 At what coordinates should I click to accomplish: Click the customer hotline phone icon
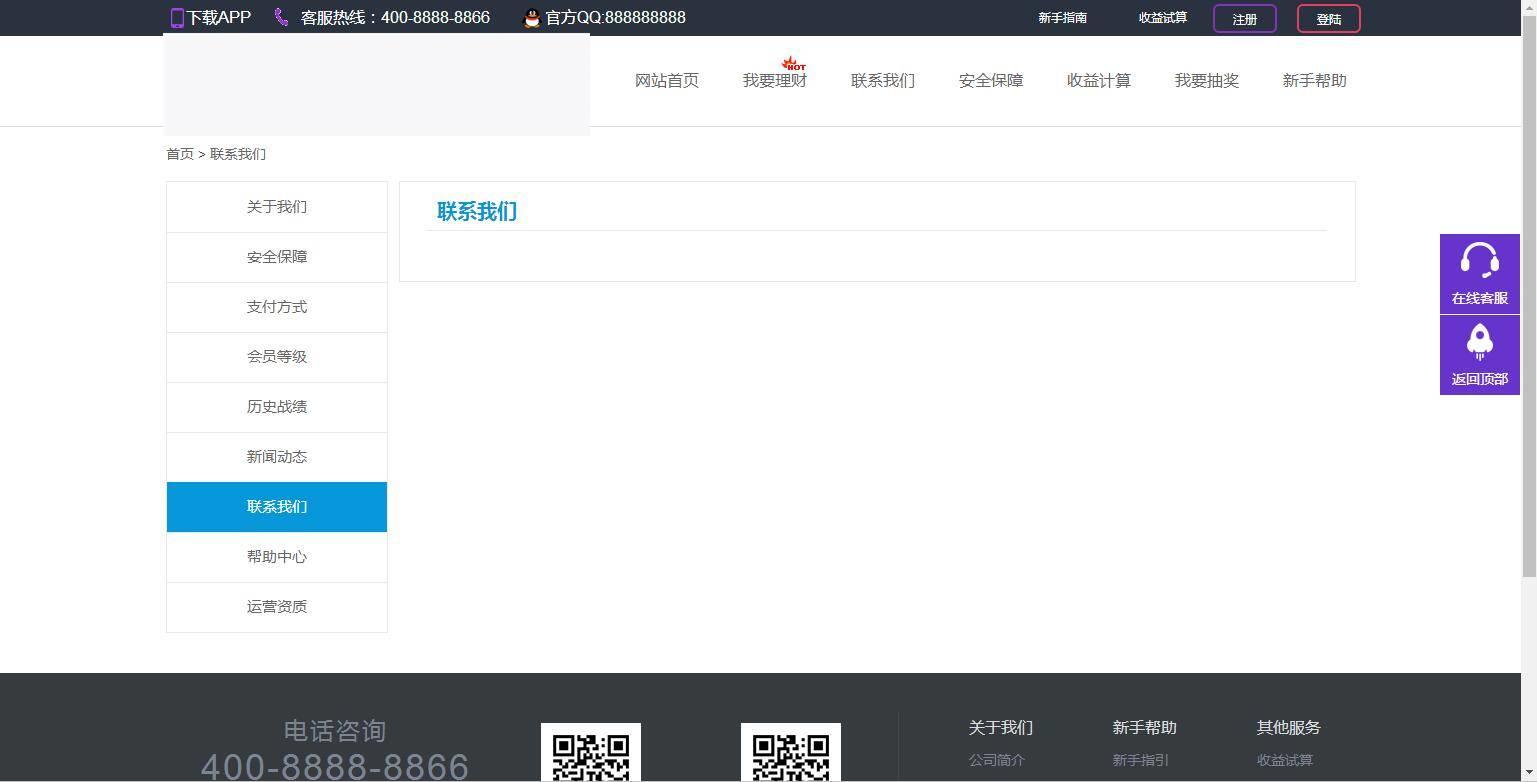[279, 17]
